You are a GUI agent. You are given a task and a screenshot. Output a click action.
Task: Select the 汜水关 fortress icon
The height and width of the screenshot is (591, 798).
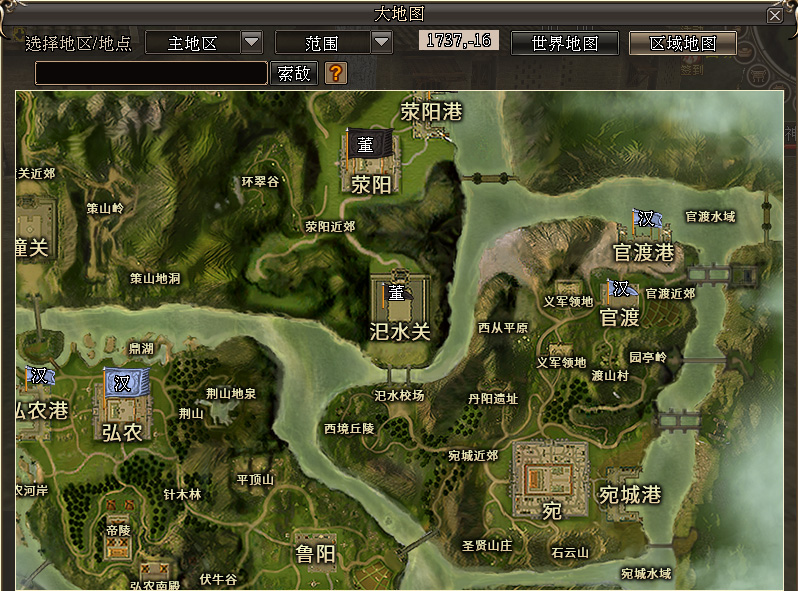(399, 298)
